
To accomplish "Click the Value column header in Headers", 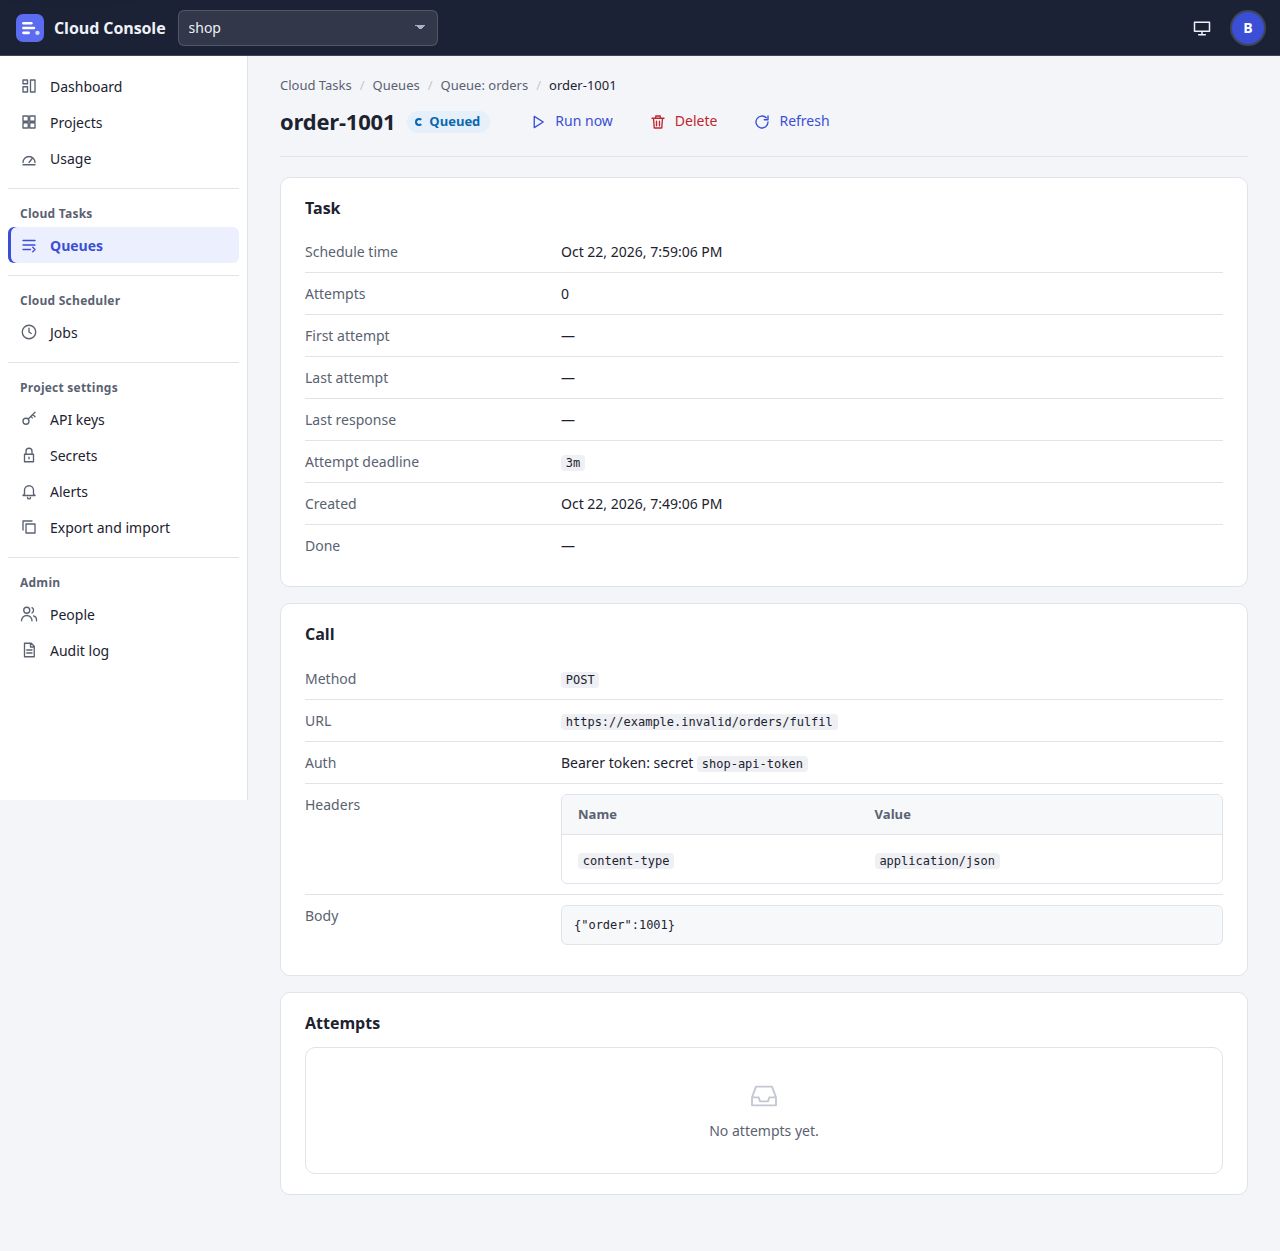I will pos(892,815).
